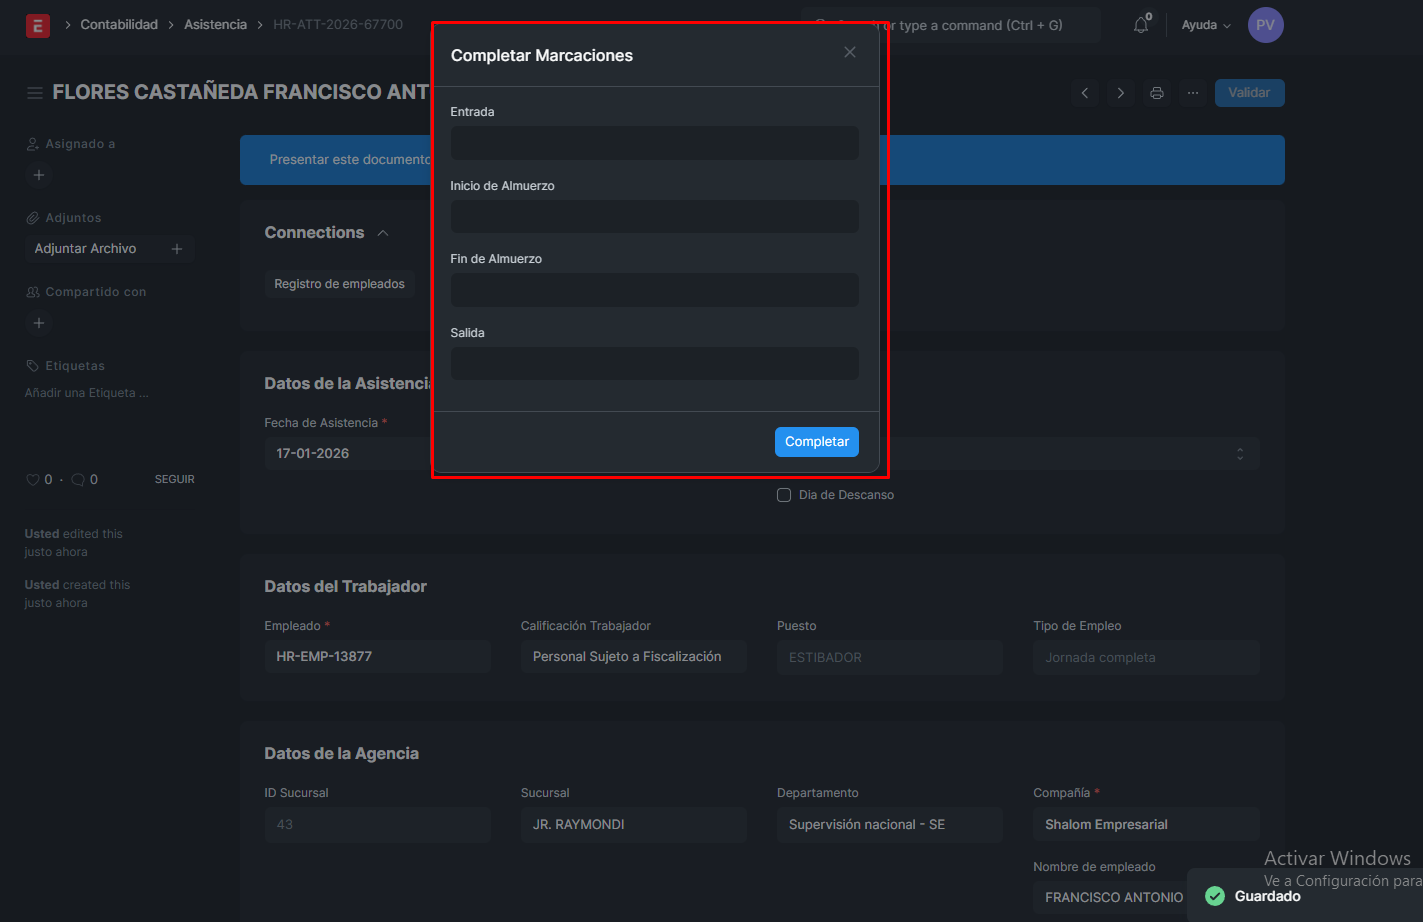Viewport: 1423px width, 922px height.
Task: Like the document with heart icon
Action: coord(32,480)
